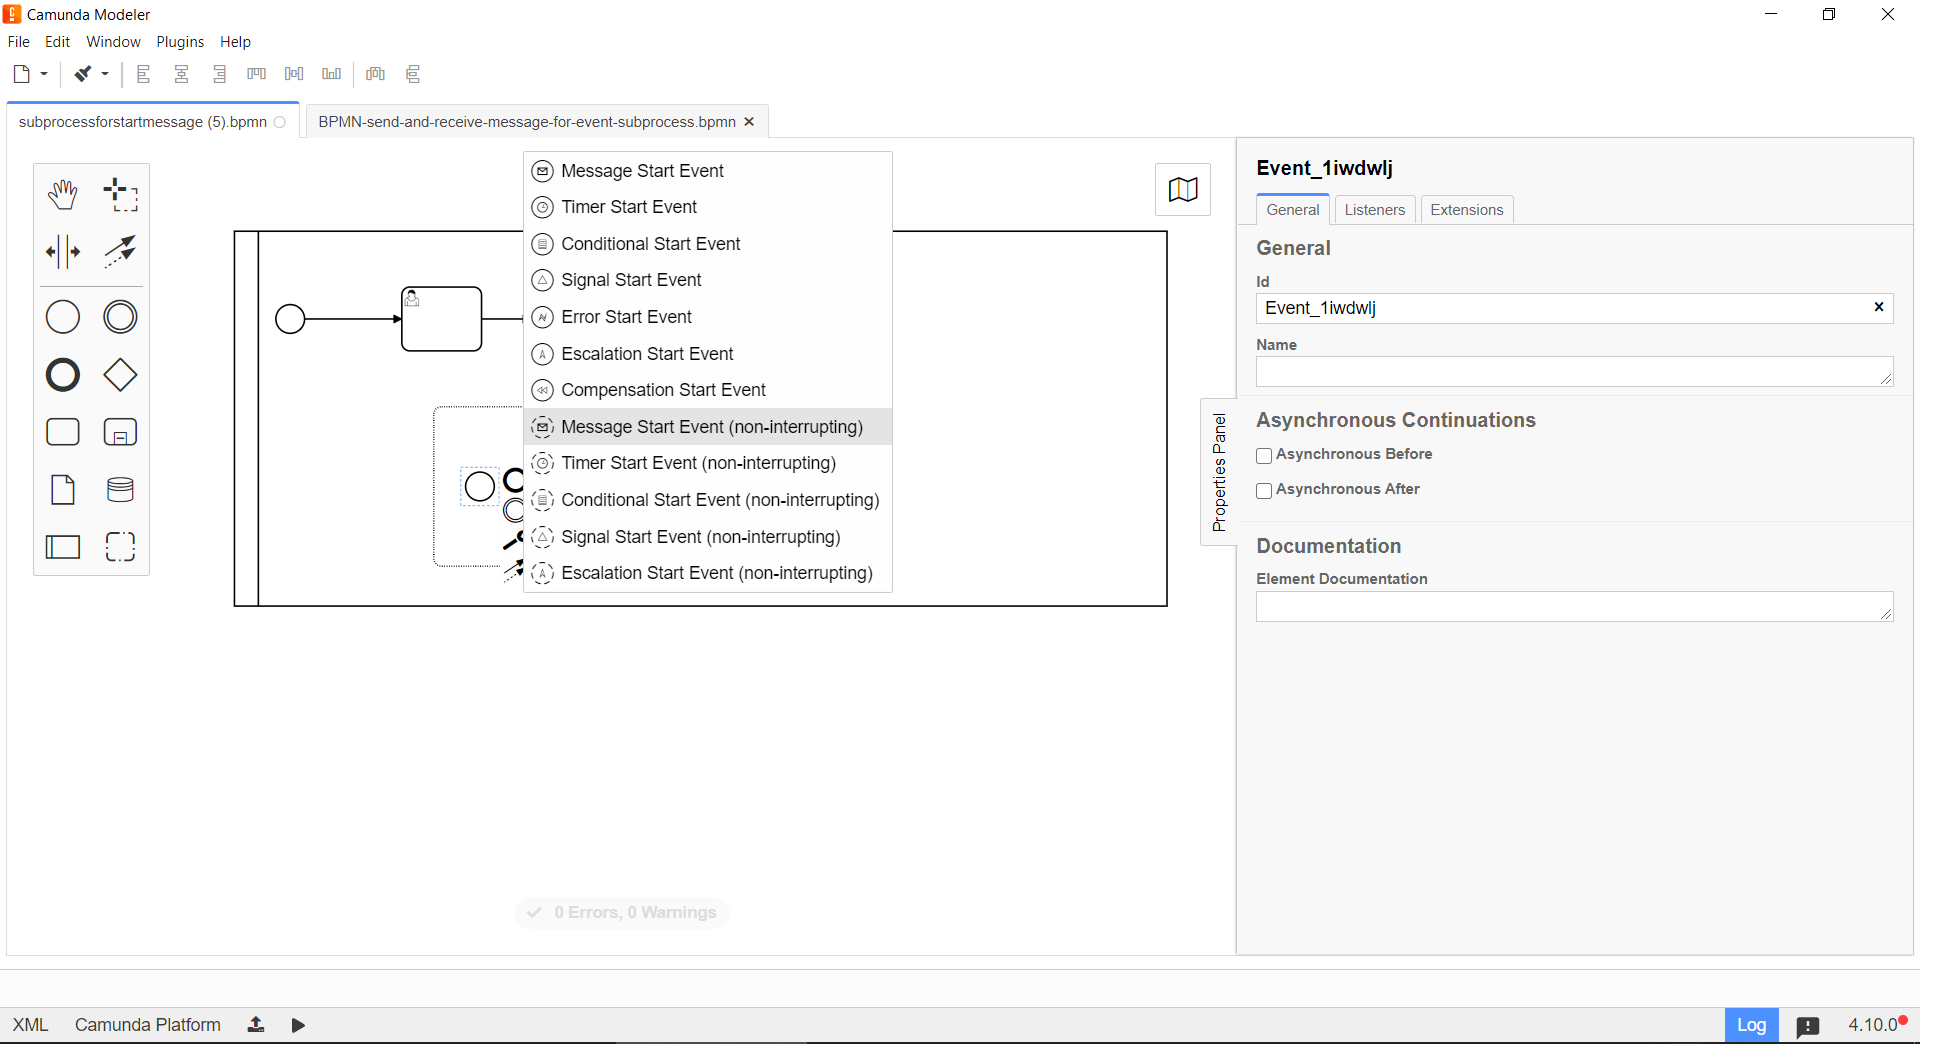
Task: Open the new file dropdown arrow
Action: coord(44,74)
